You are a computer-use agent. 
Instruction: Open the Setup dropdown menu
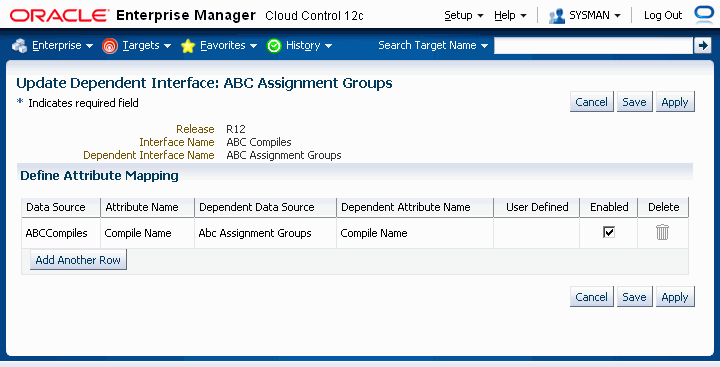[x=464, y=16]
